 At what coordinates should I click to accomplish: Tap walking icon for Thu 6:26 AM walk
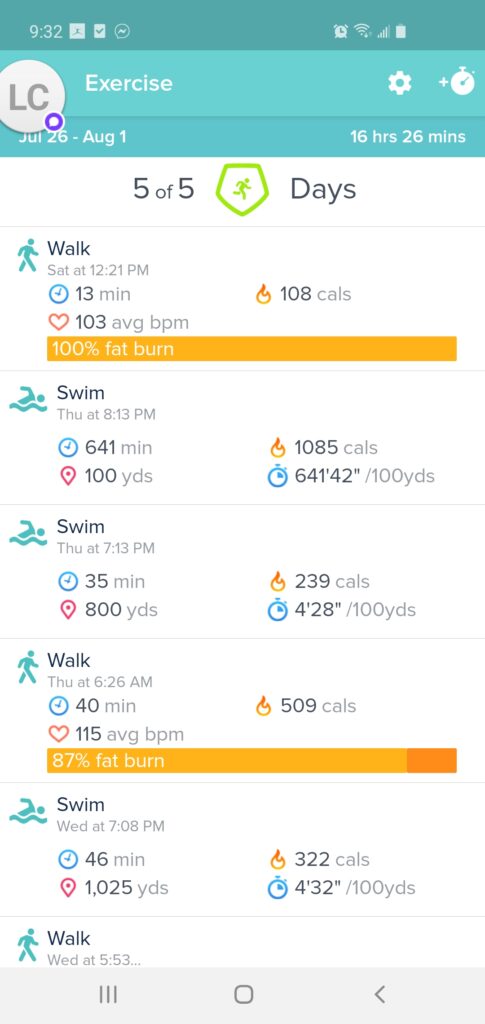tap(27, 667)
